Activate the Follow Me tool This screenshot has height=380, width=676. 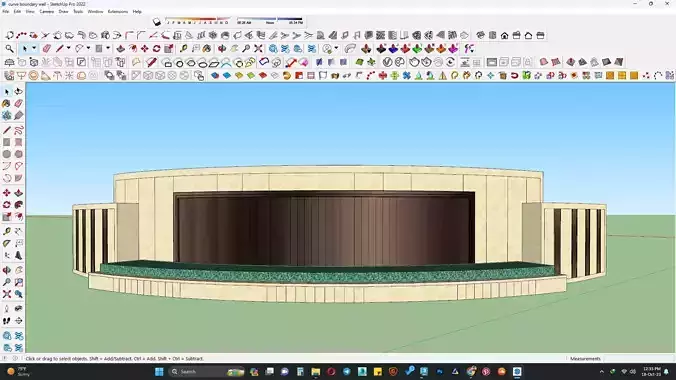19,205
